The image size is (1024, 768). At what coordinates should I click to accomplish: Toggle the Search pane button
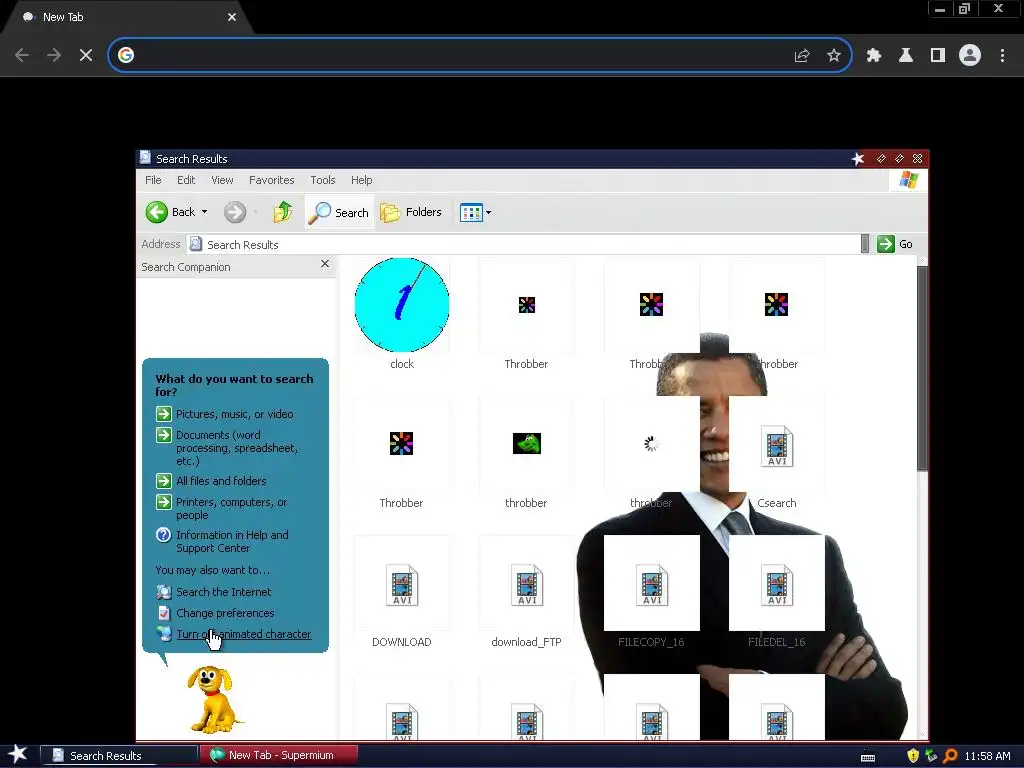[339, 212]
